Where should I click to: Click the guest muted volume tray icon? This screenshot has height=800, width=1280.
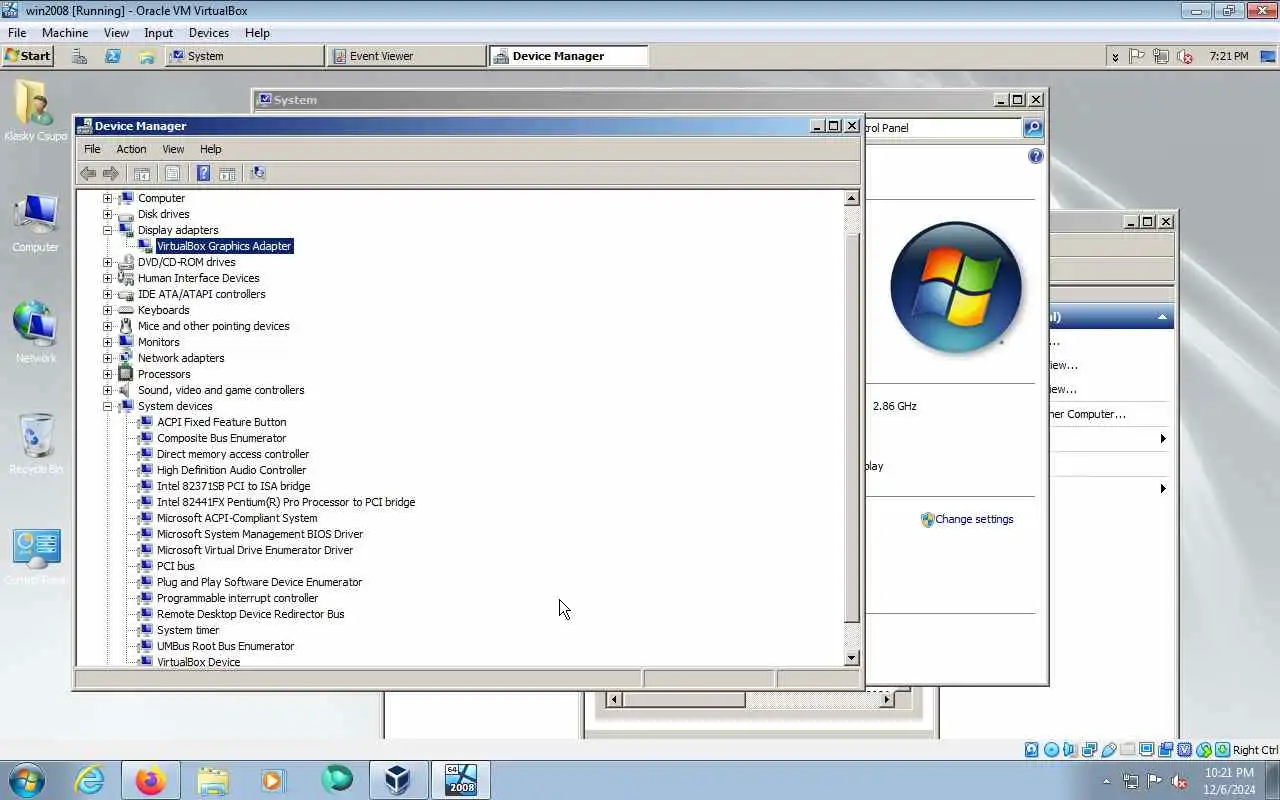point(1185,56)
